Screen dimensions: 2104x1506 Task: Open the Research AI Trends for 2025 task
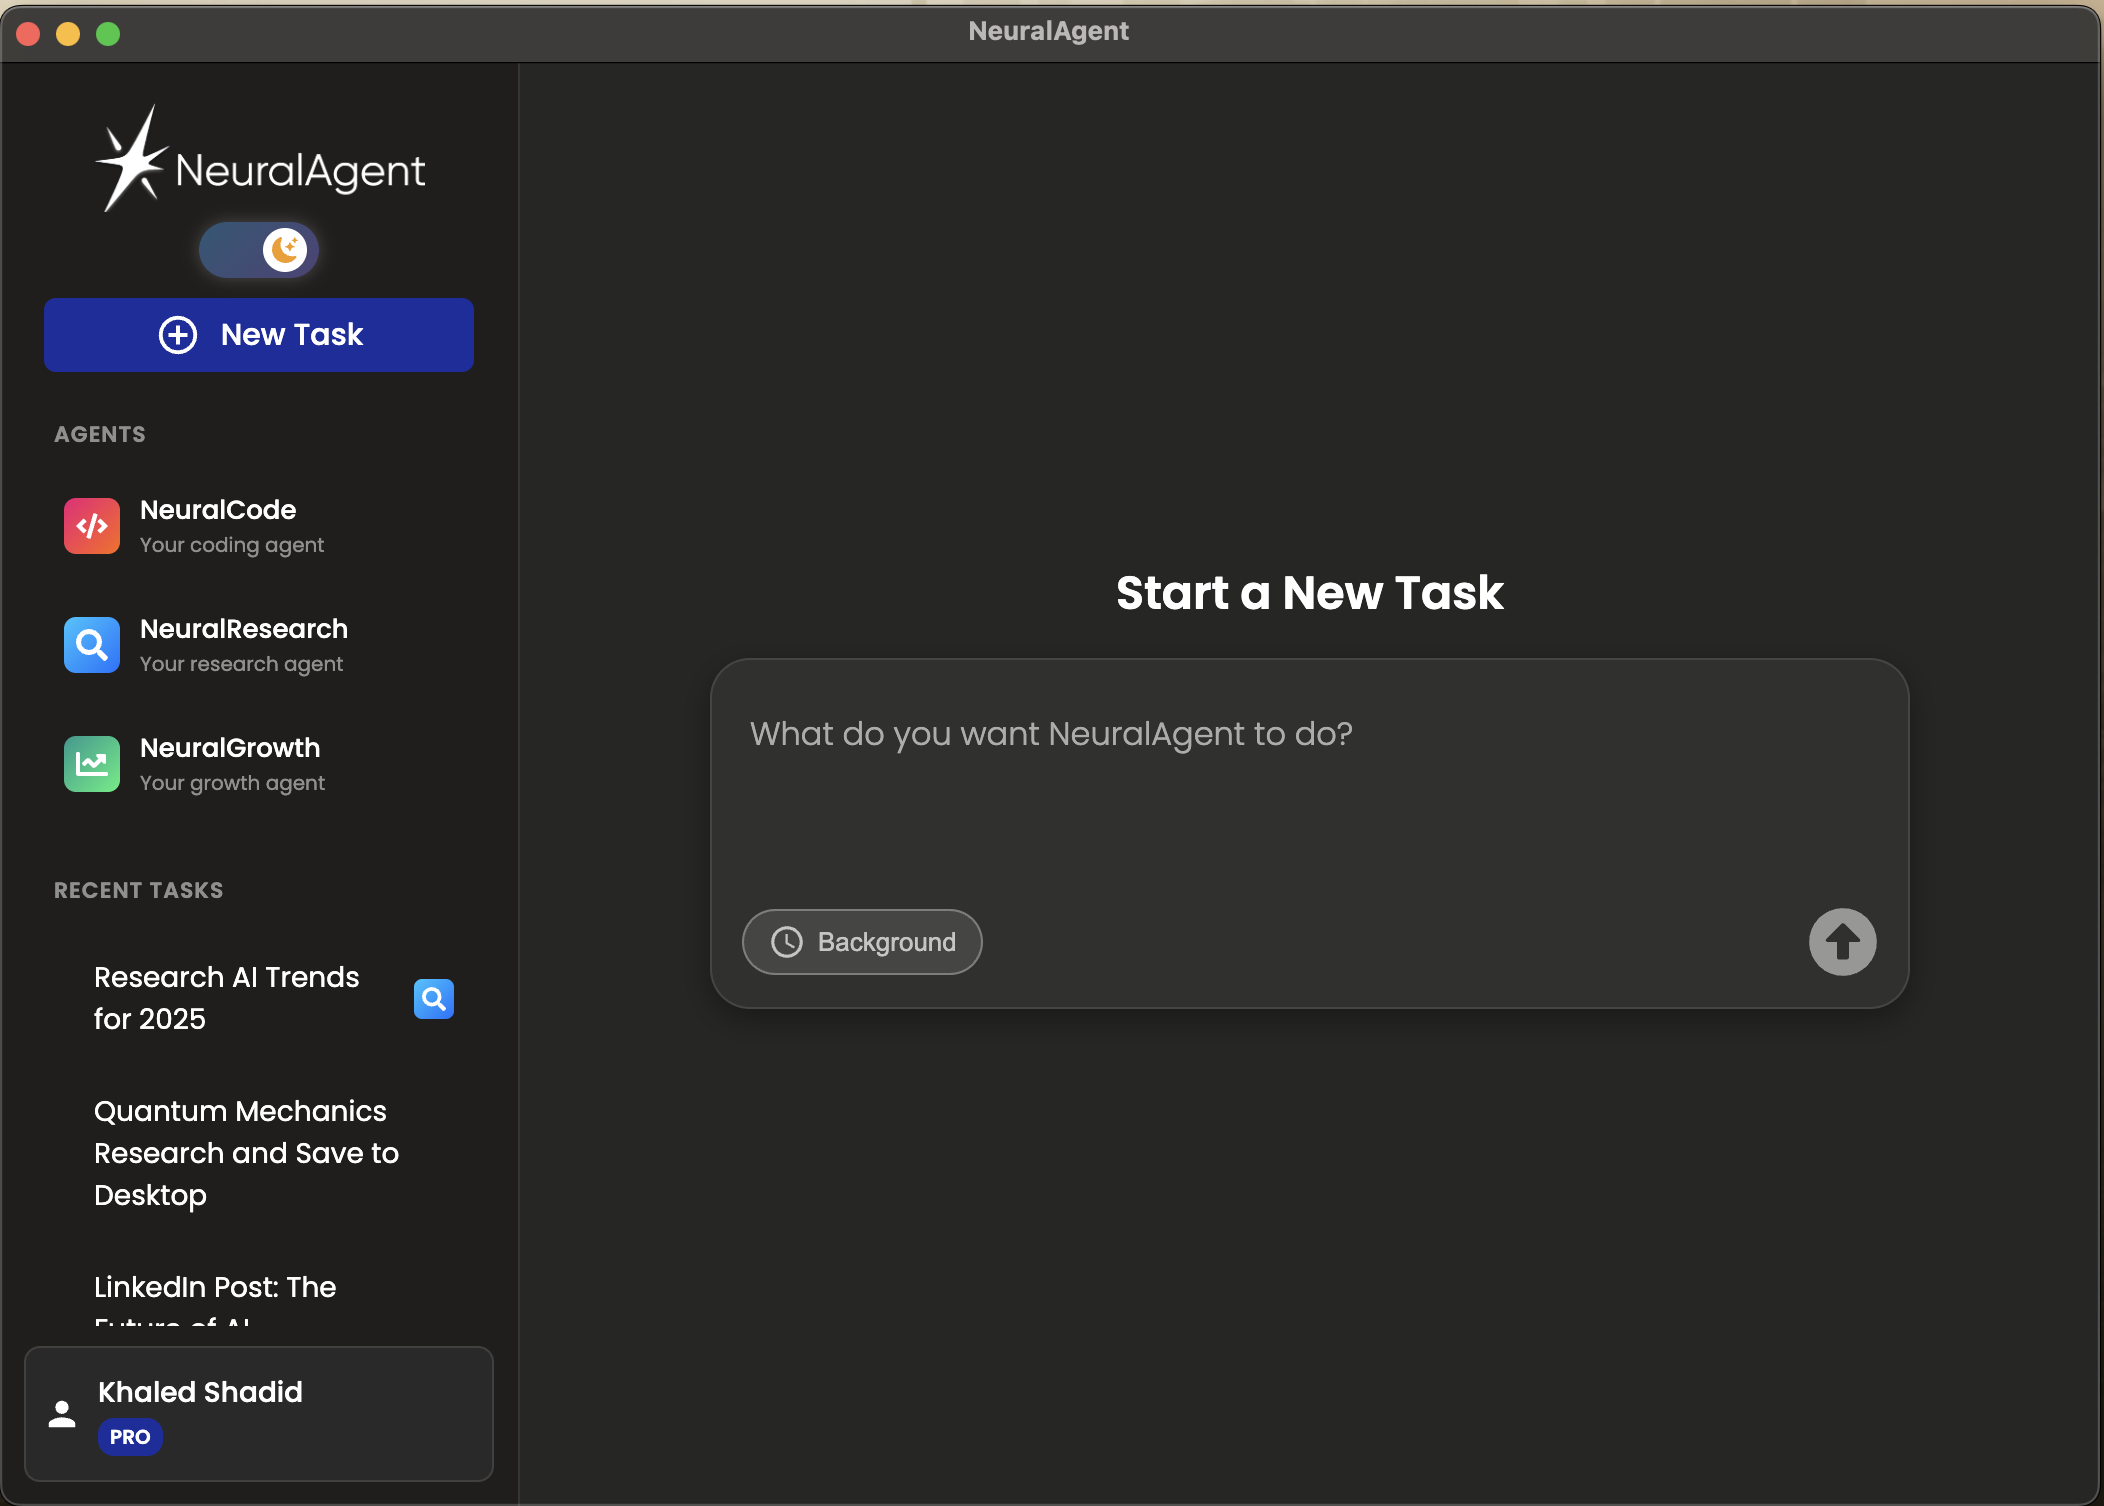tap(226, 997)
